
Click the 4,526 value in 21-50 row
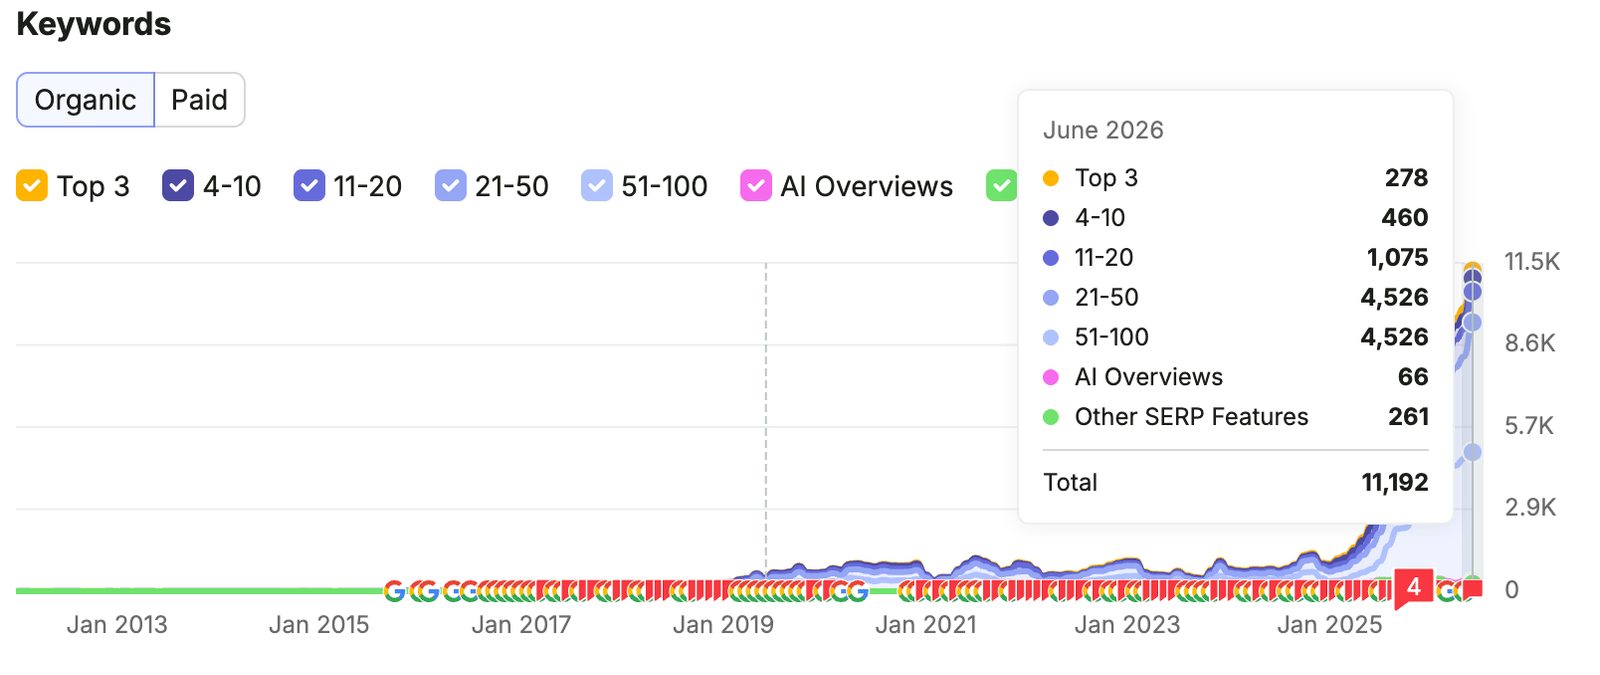[1394, 297]
